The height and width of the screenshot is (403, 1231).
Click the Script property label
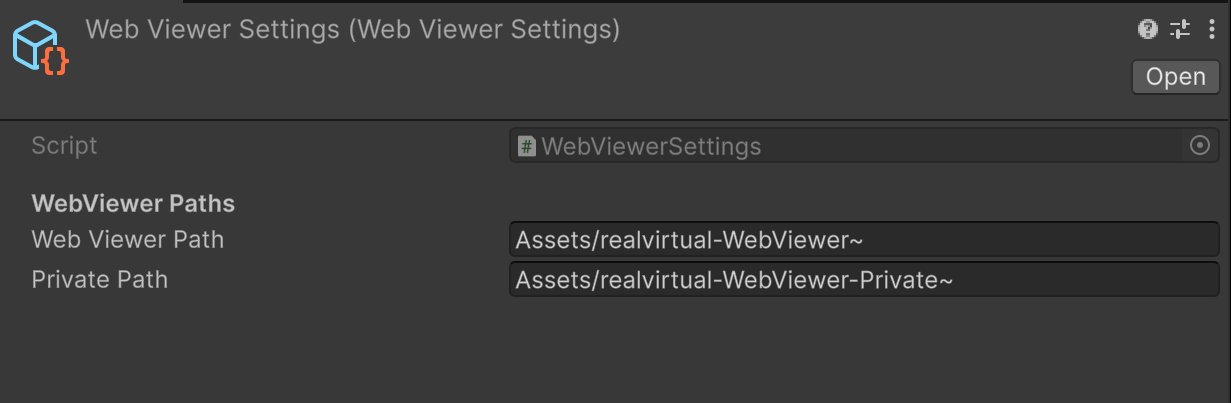[65, 146]
